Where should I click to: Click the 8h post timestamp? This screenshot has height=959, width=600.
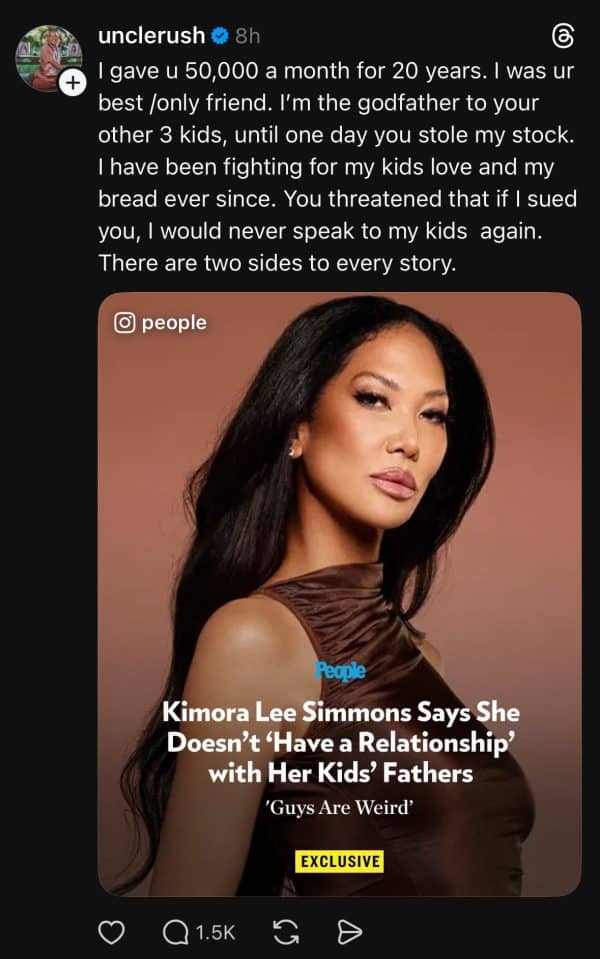(248, 37)
